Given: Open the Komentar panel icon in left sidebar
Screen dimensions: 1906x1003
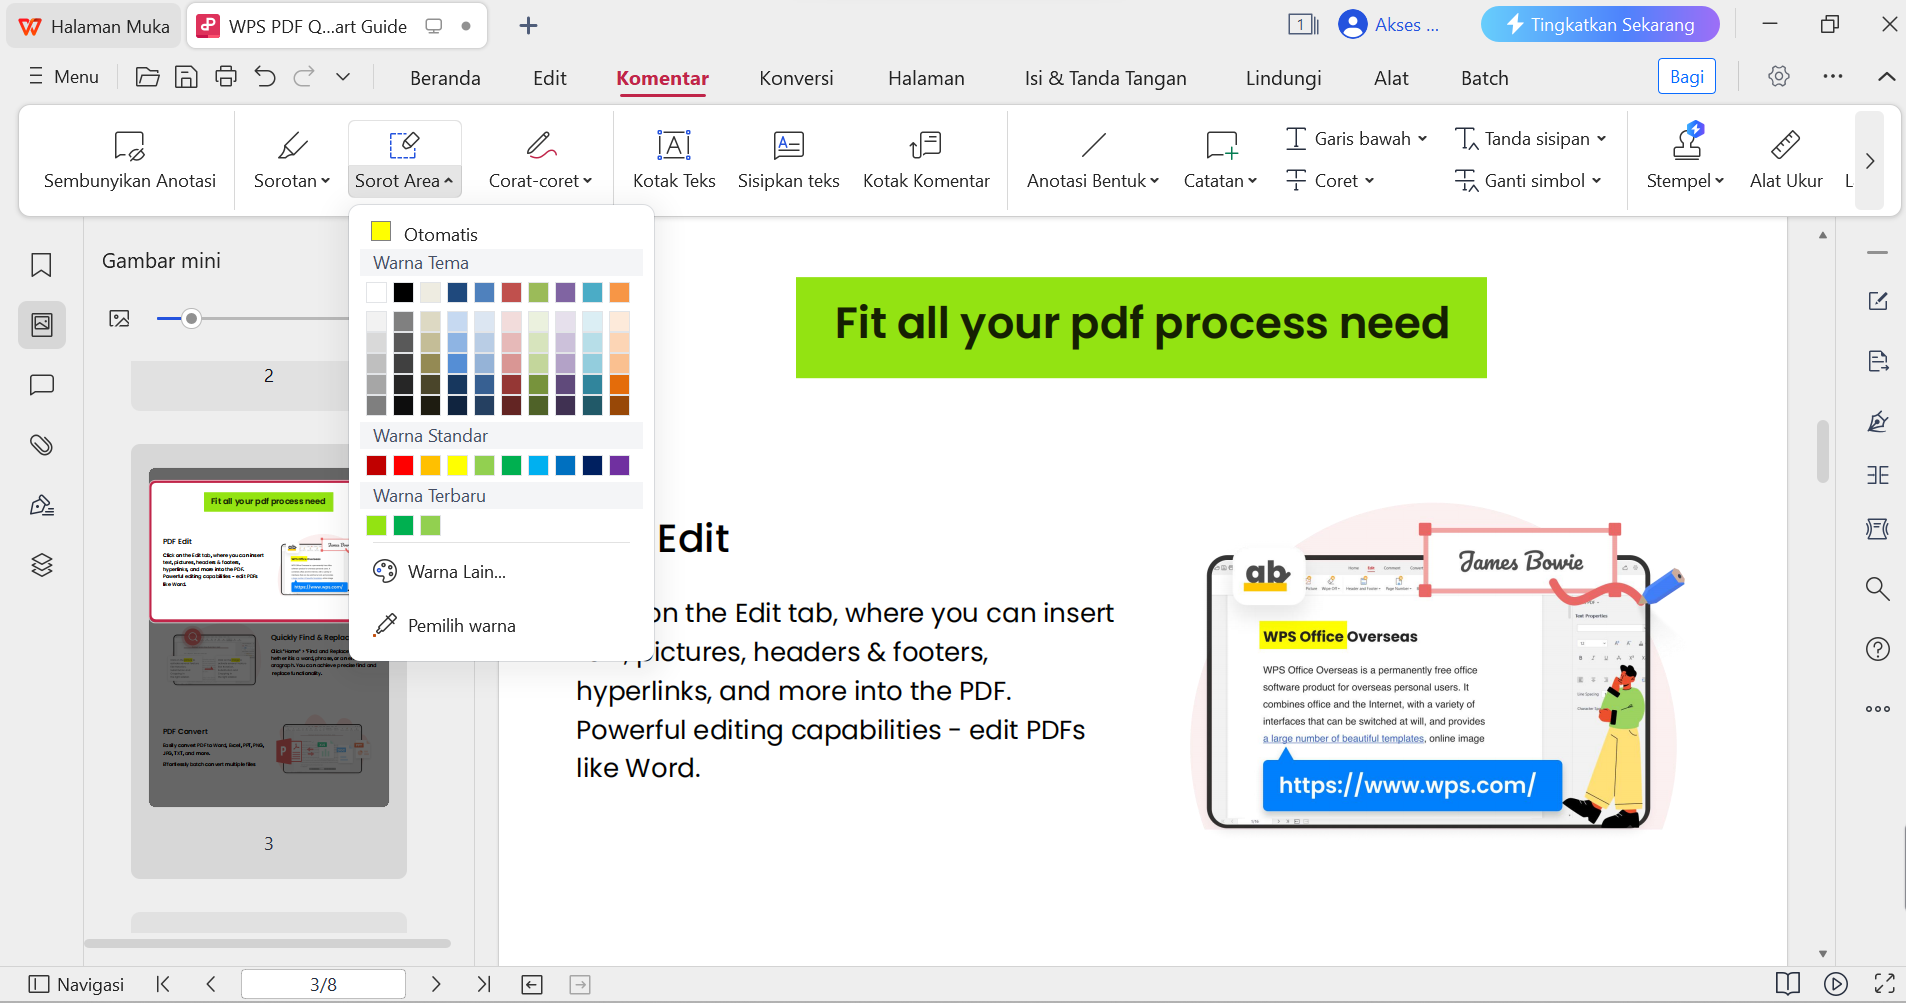Looking at the screenshot, I should click(41, 385).
